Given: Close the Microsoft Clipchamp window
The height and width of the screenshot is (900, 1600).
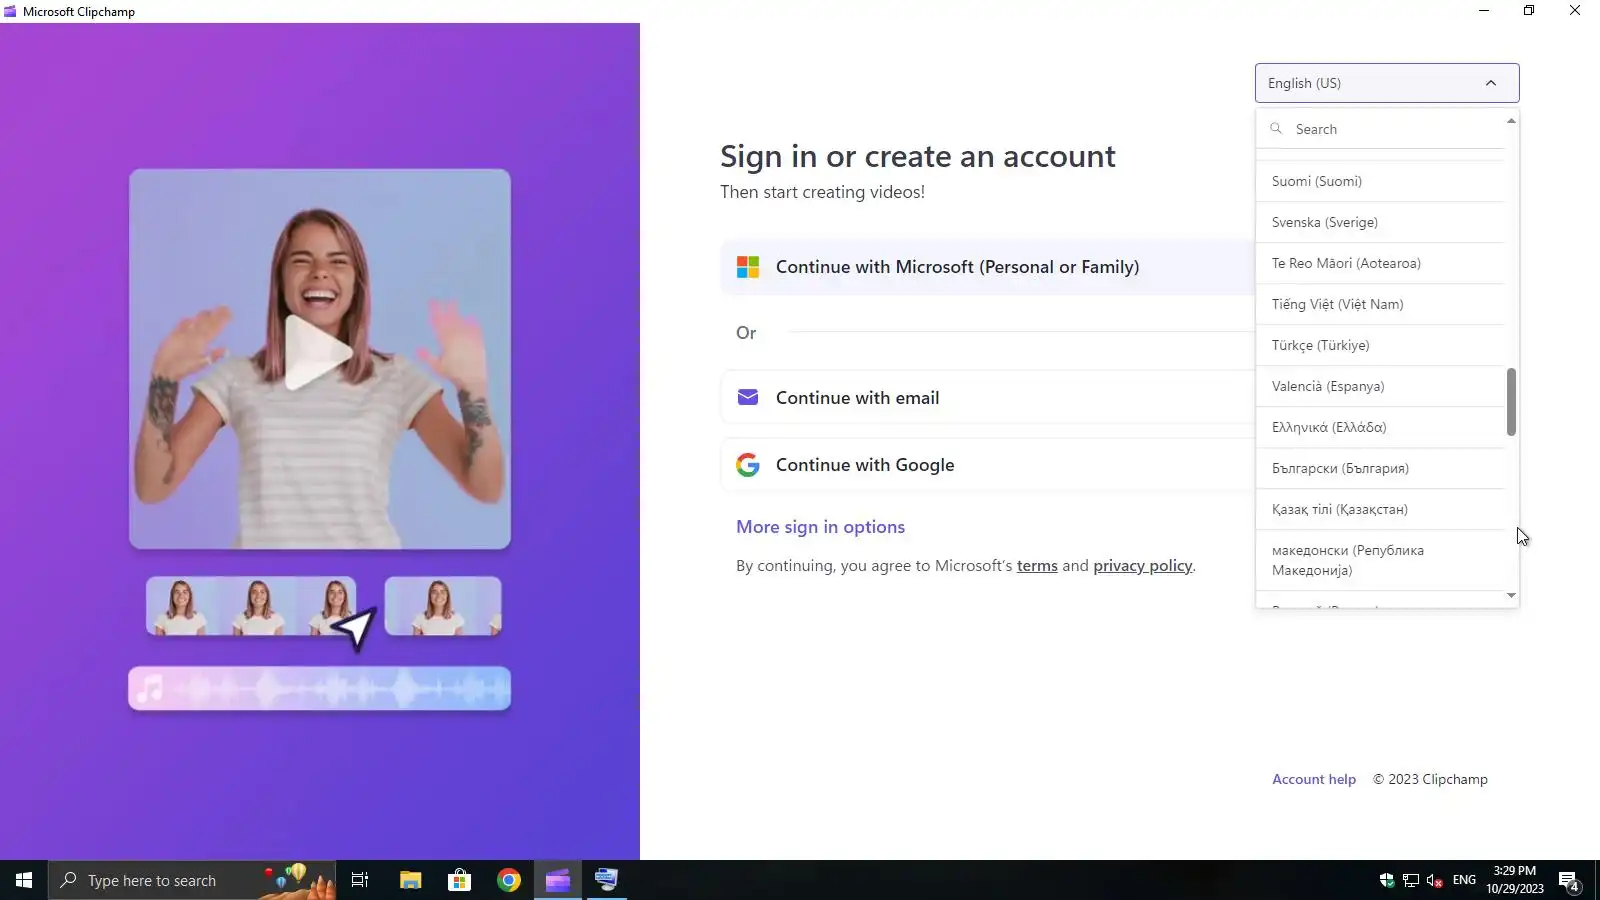Looking at the screenshot, I should (x=1575, y=11).
